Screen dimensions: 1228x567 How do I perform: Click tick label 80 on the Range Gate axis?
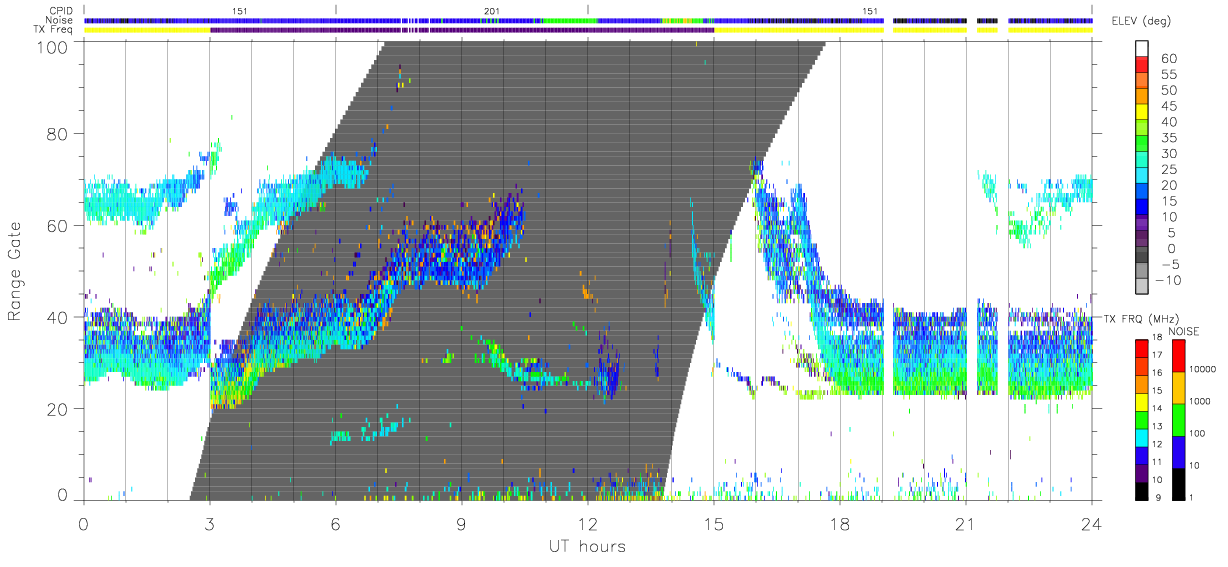[x=59, y=134]
